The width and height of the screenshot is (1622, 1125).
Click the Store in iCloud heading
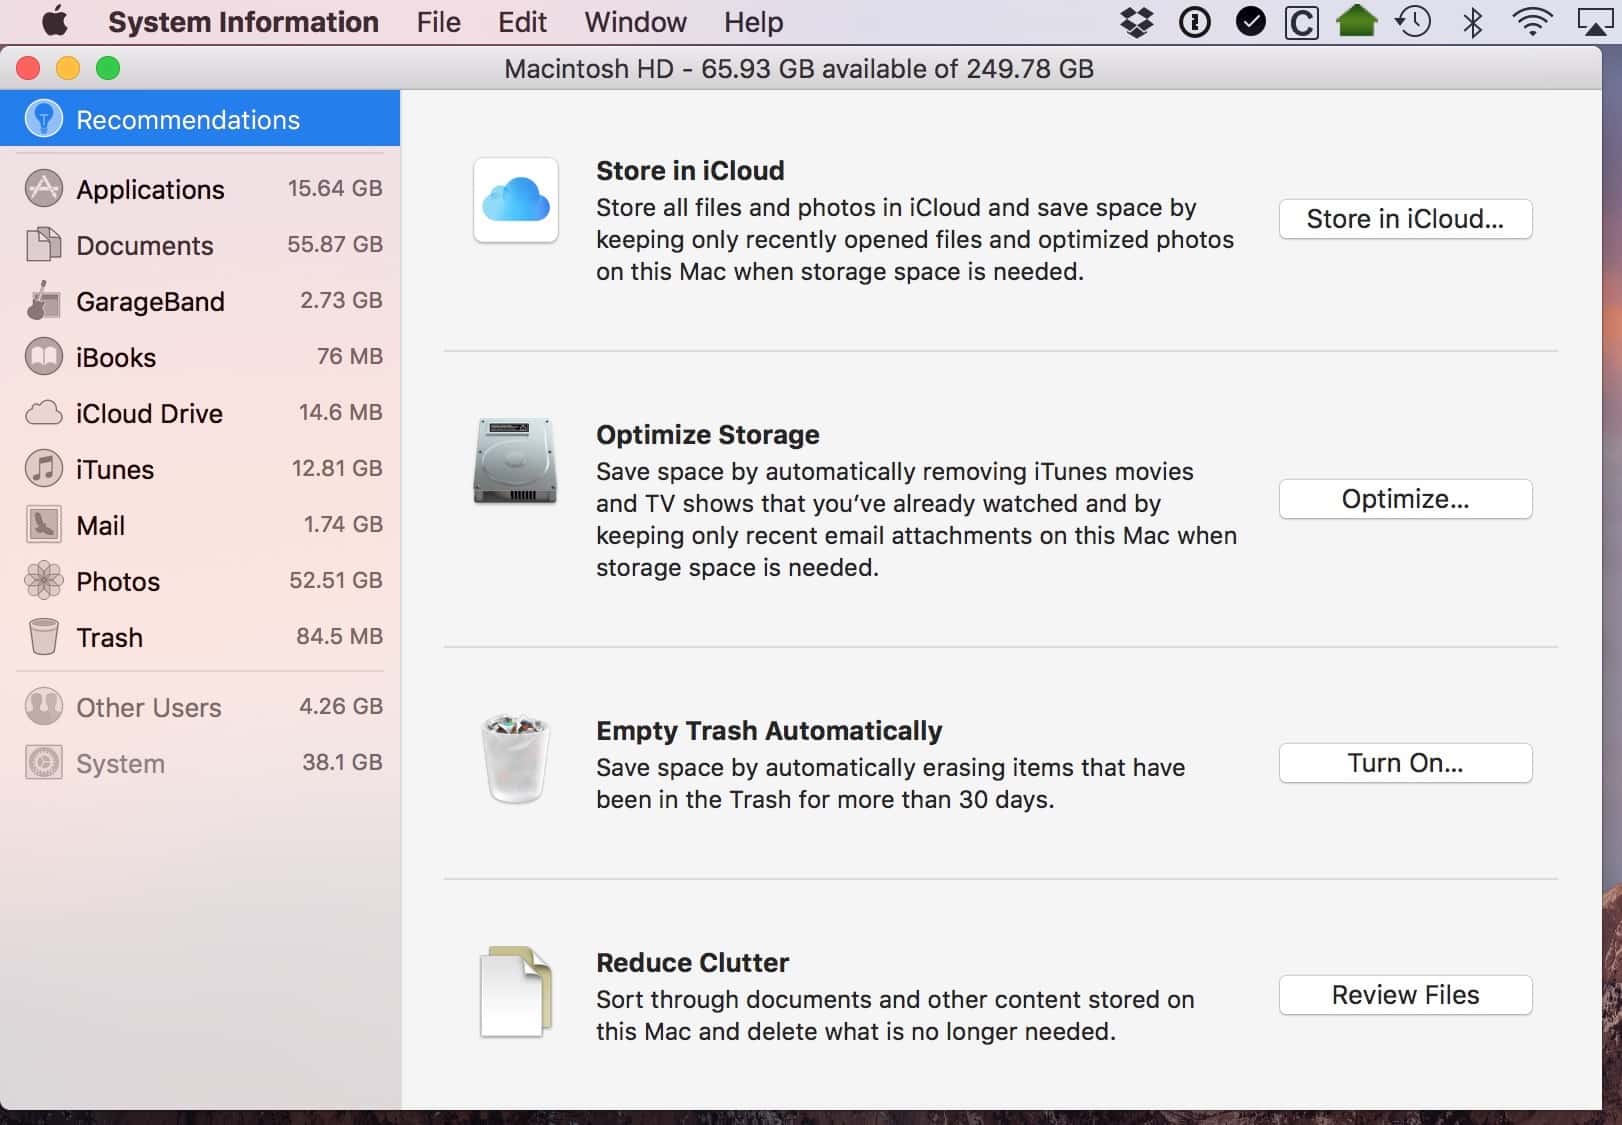(690, 171)
